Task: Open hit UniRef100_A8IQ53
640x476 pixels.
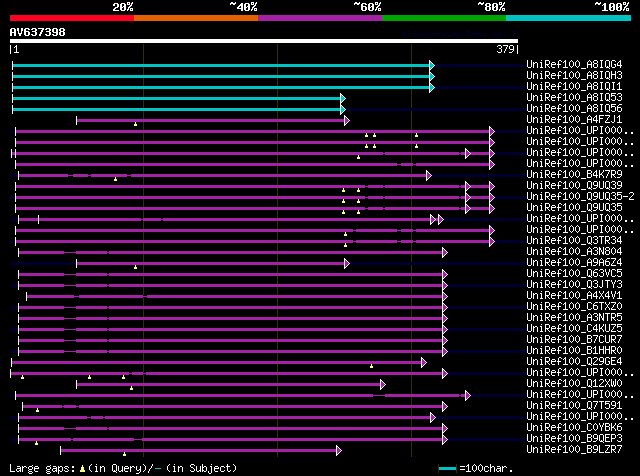Action: click(574, 97)
